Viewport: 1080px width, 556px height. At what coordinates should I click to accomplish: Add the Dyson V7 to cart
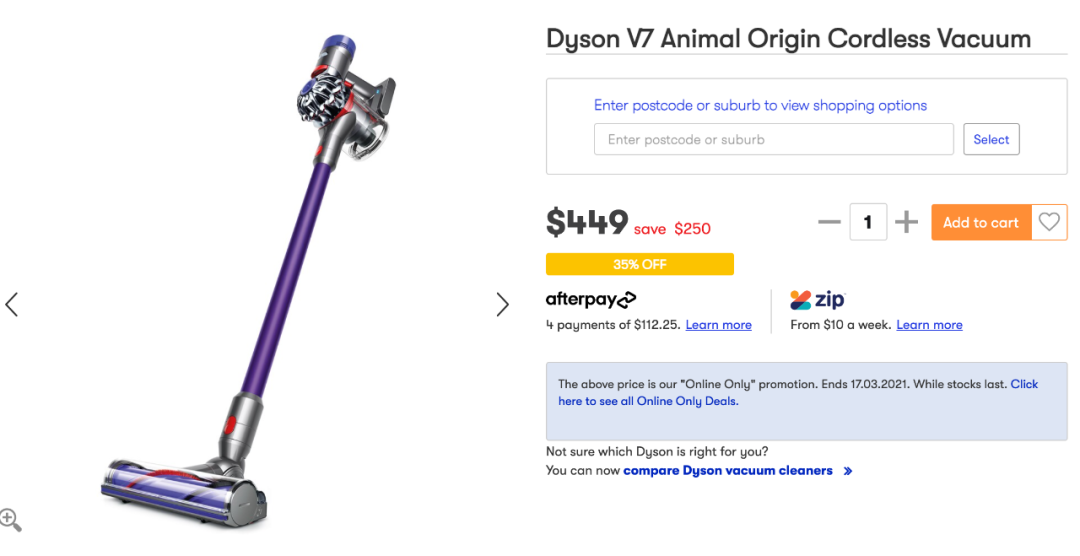click(x=980, y=222)
